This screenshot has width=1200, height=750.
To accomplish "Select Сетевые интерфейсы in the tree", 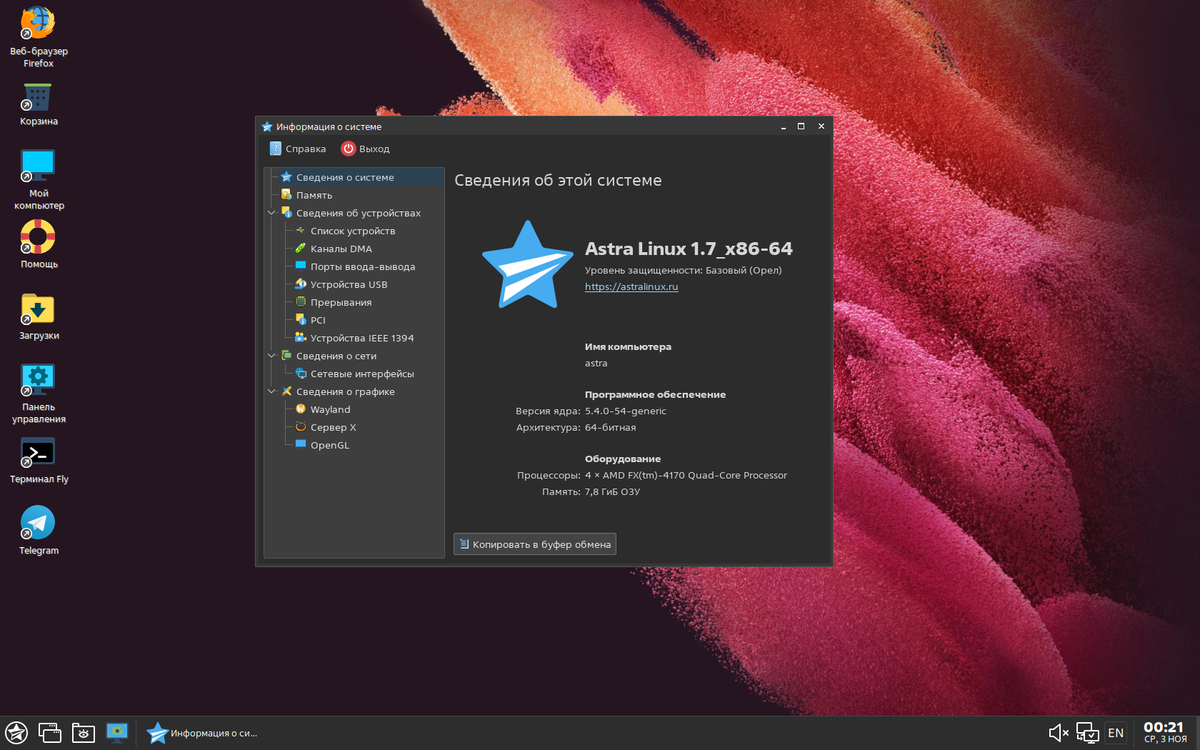I will pos(362,374).
